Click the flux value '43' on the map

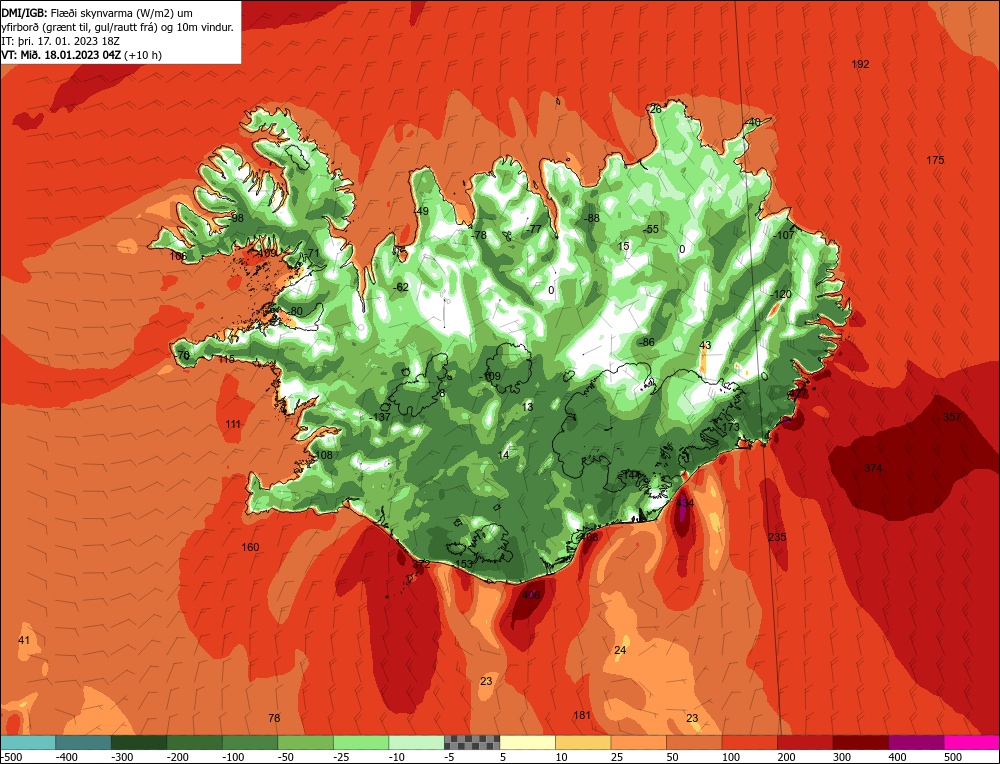(x=705, y=345)
